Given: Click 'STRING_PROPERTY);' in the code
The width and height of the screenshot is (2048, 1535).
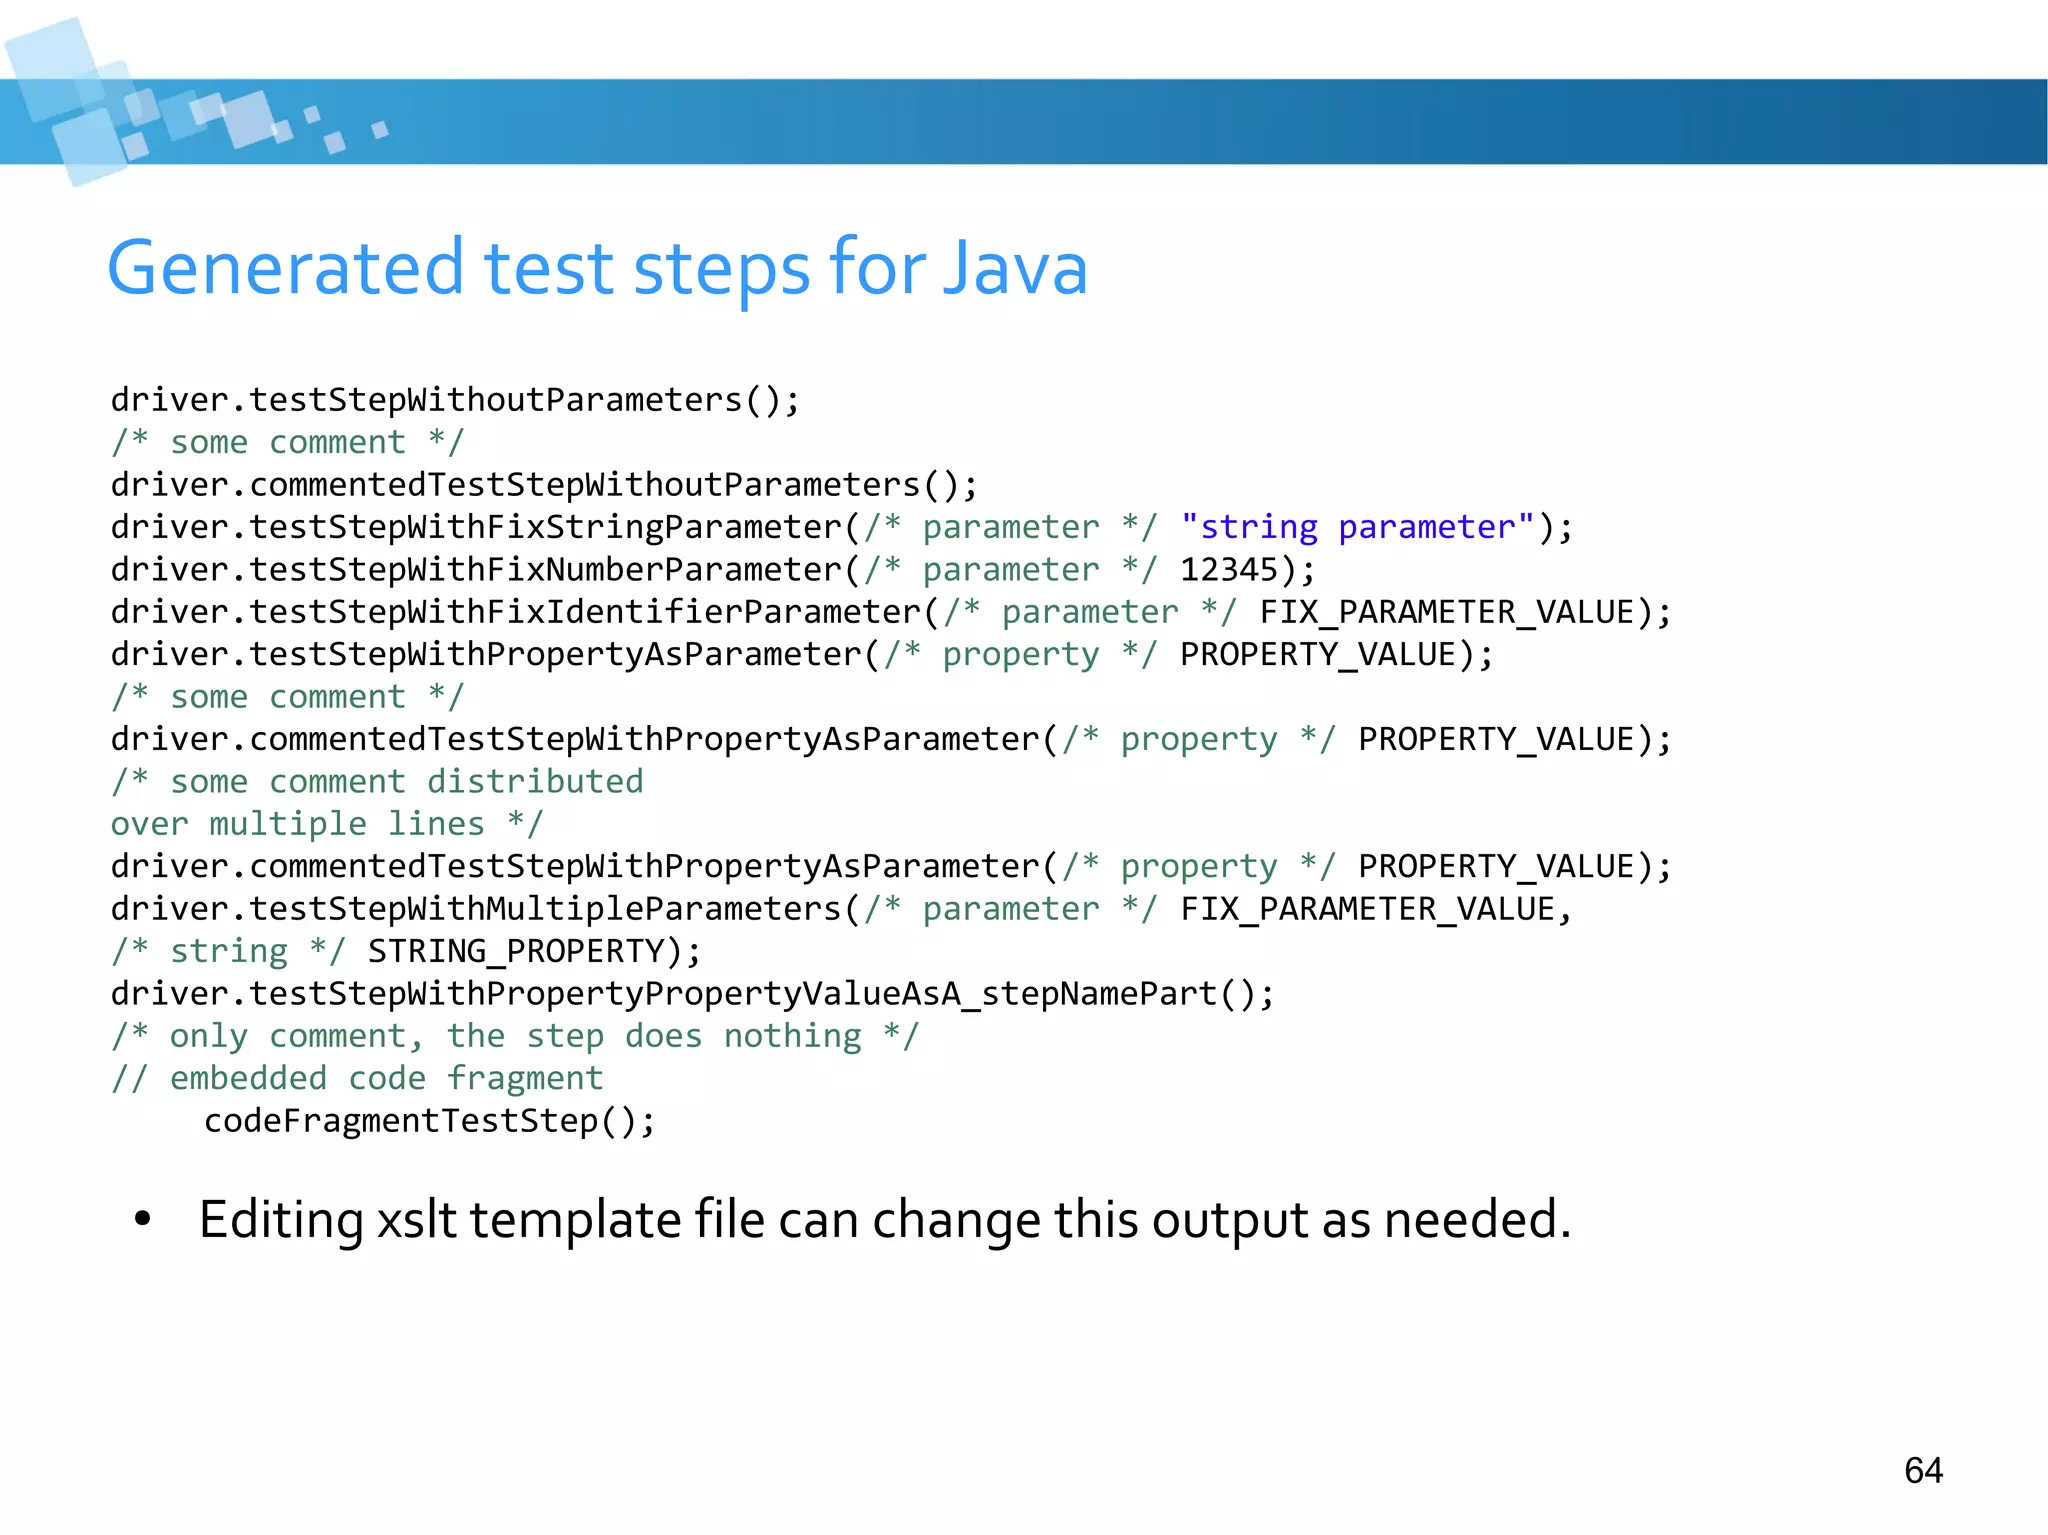Looking at the screenshot, I should click(x=535, y=951).
